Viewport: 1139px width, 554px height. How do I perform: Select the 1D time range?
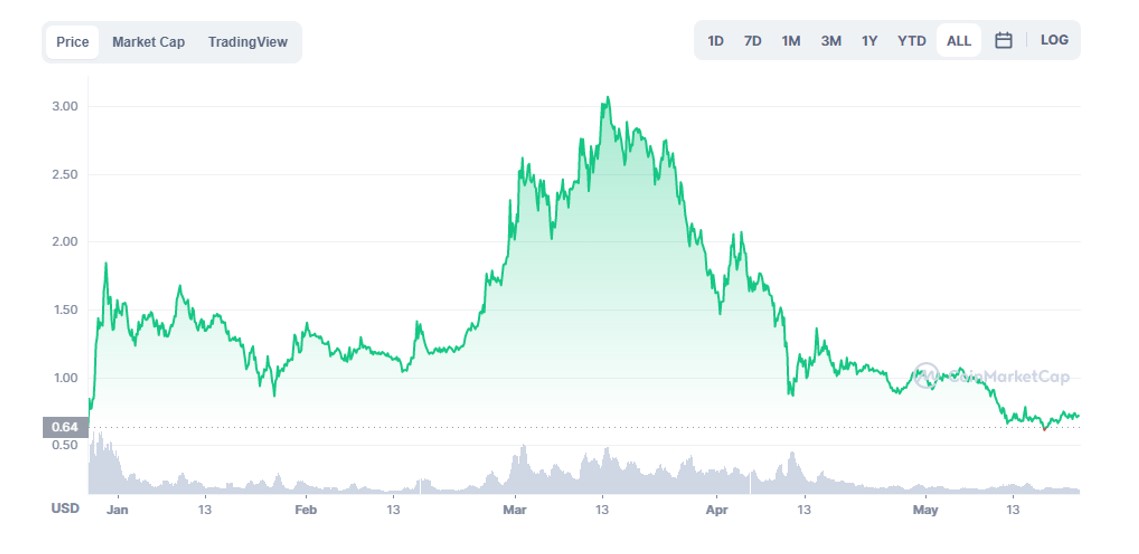pos(716,41)
